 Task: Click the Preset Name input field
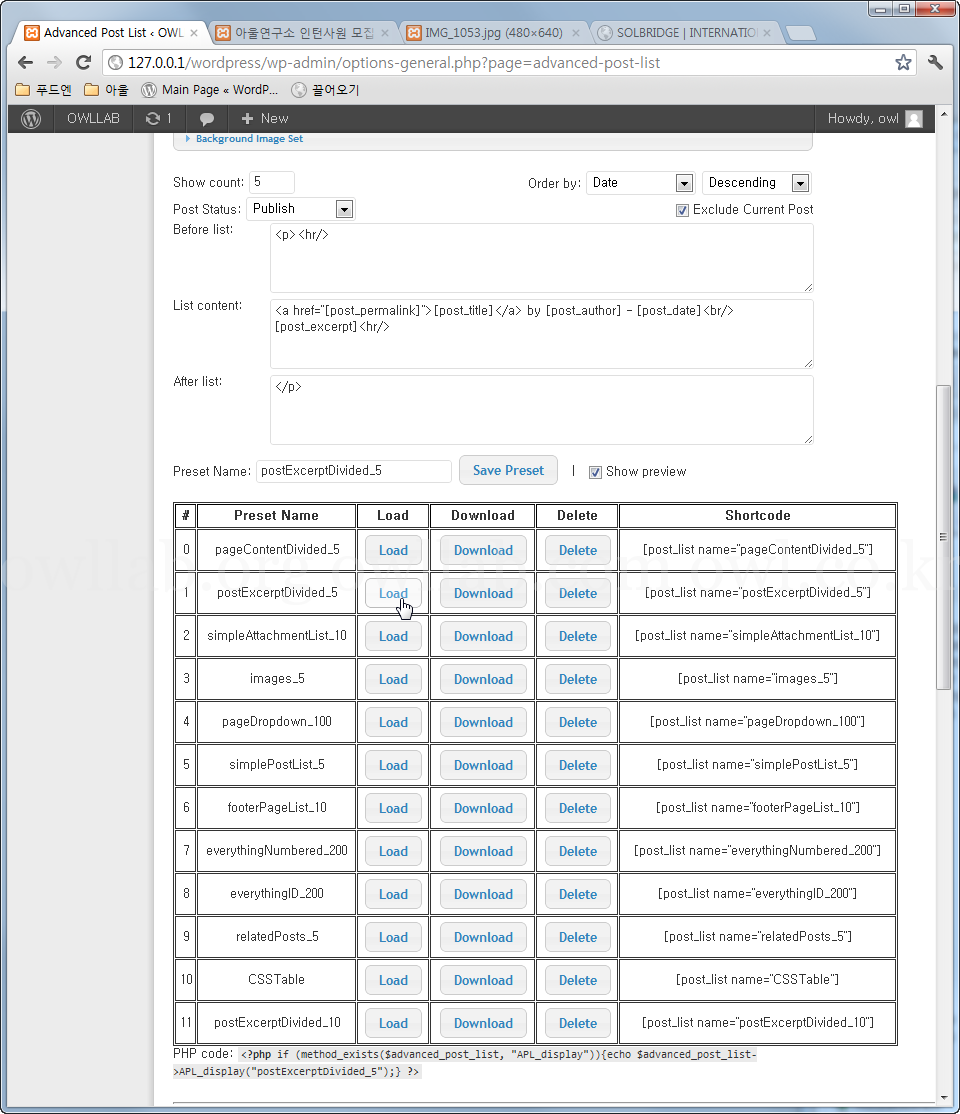[354, 471]
